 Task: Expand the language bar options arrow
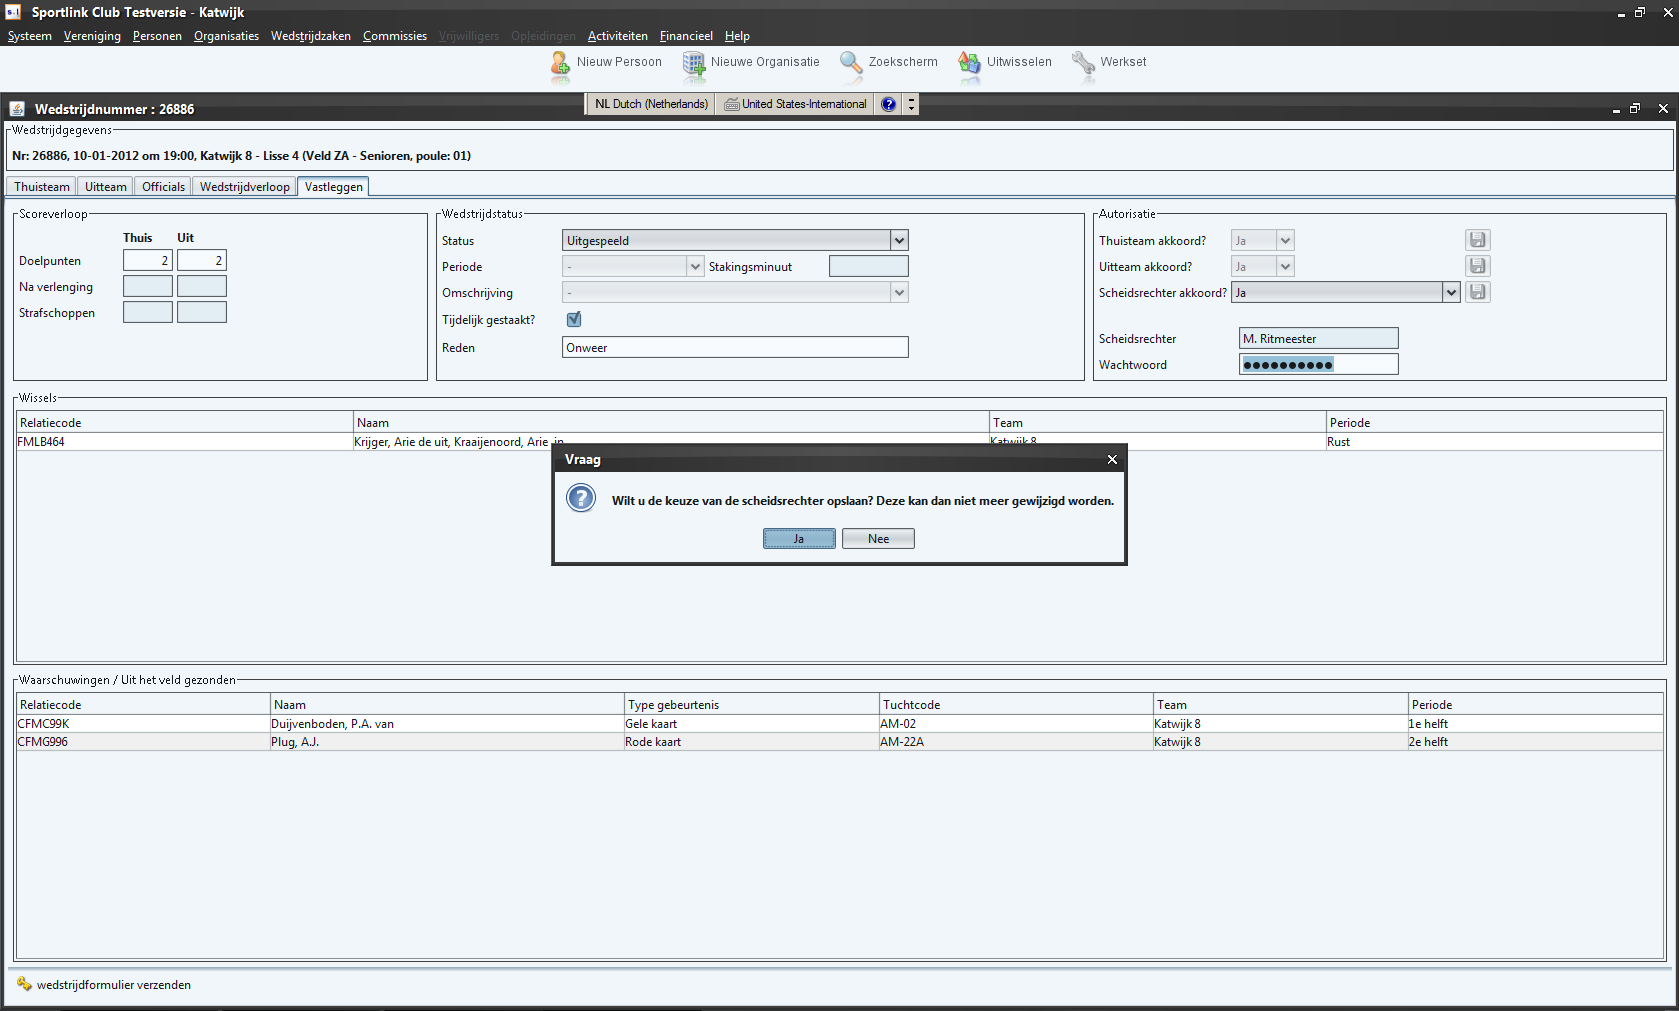pos(911,104)
